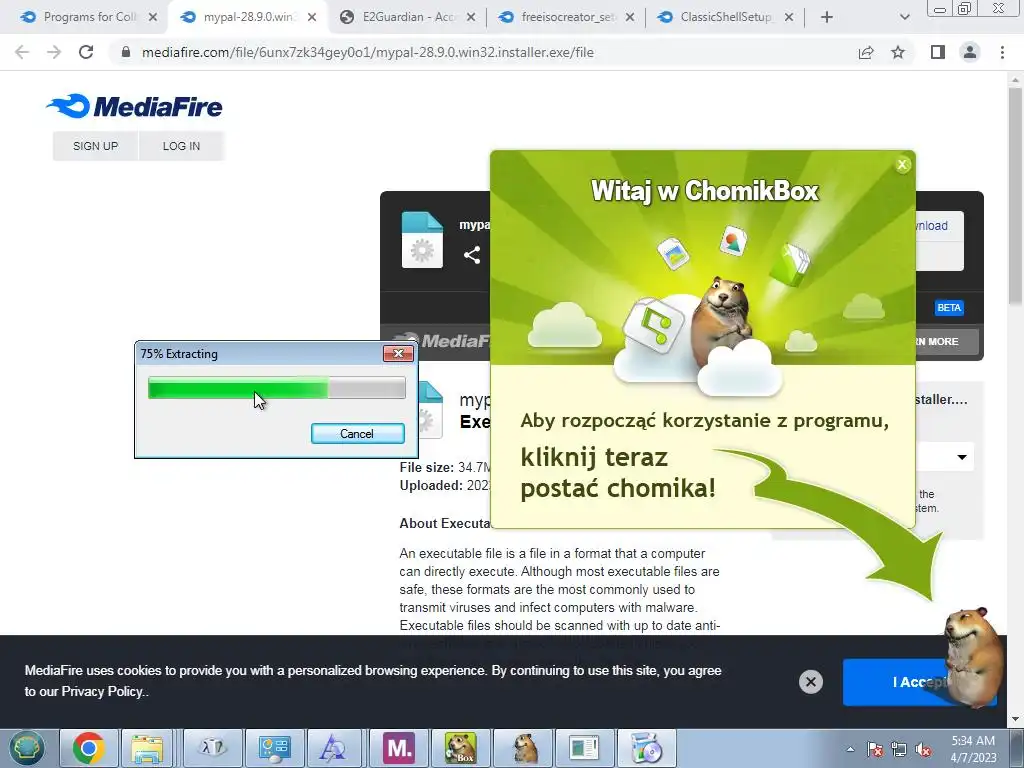The image size is (1024, 768).
Task: Click the BETA badge
Action: (949, 308)
